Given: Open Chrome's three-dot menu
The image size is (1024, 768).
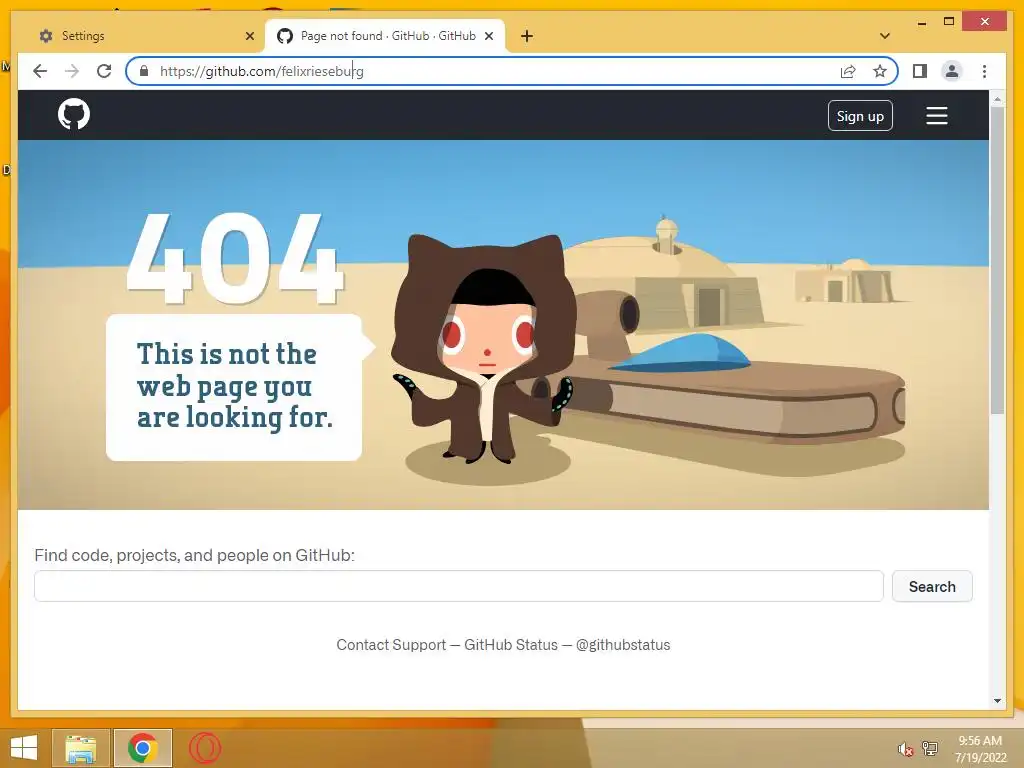Looking at the screenshot, I should (x=984, y=71).
